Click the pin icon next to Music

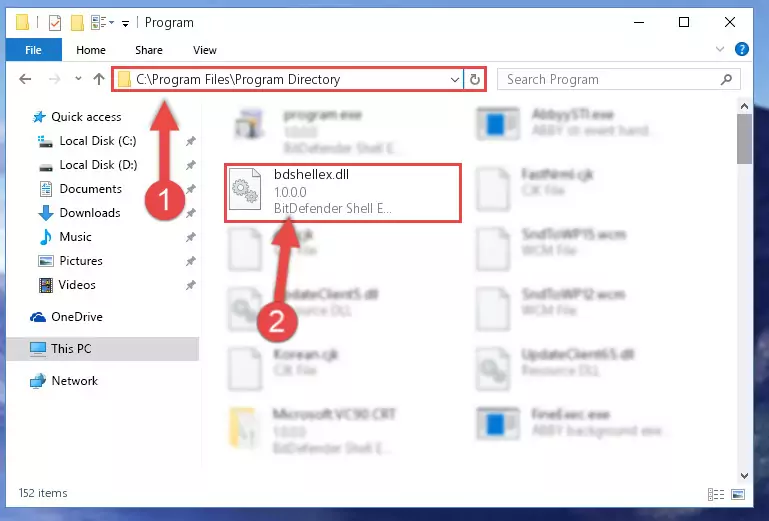click(190, 237)
